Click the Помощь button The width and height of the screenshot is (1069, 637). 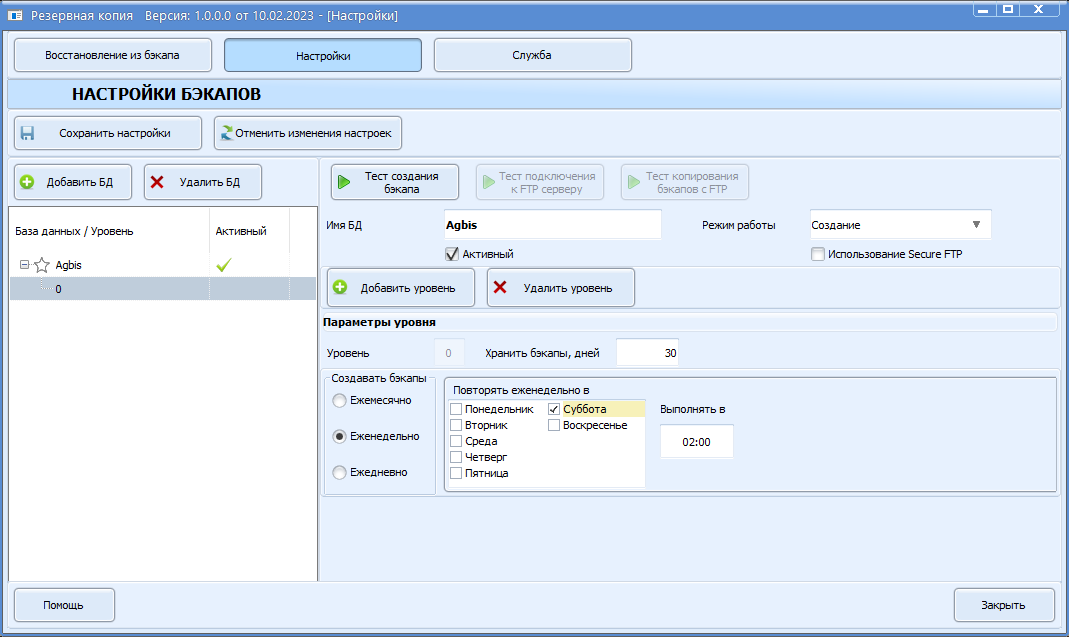click(64, 605)
